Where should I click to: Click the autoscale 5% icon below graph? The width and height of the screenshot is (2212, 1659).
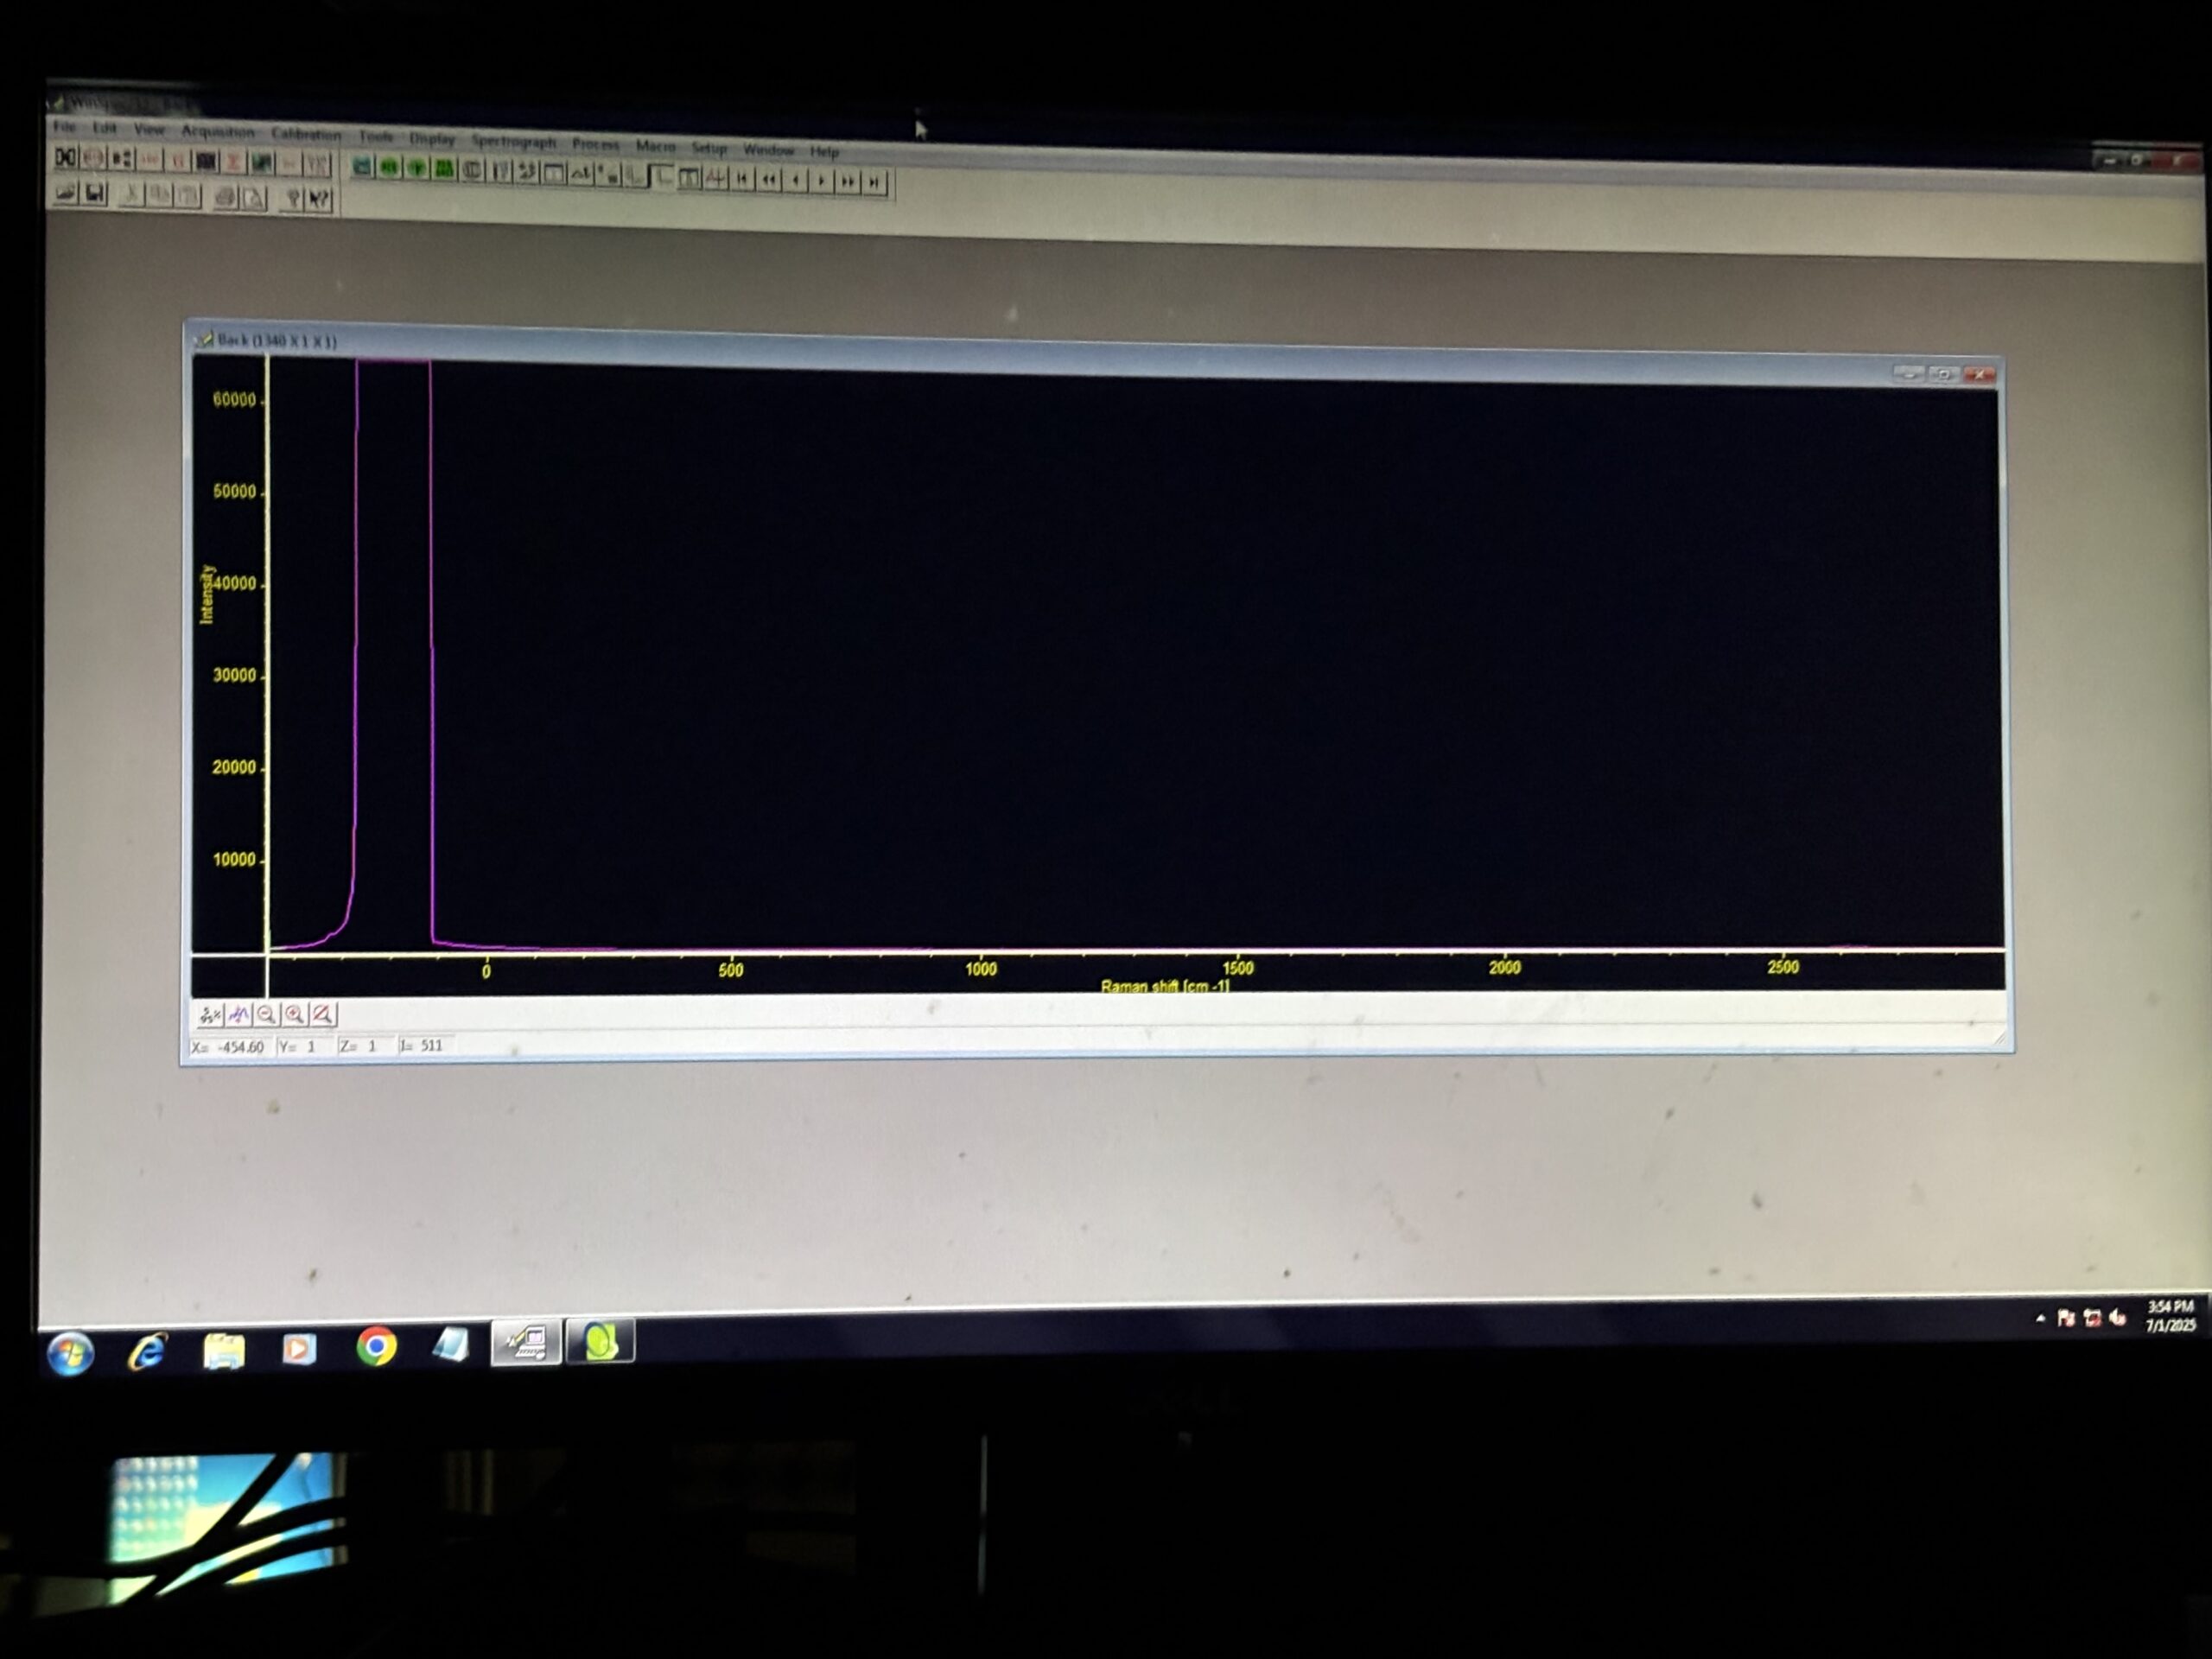click(x=209, y=1015)
